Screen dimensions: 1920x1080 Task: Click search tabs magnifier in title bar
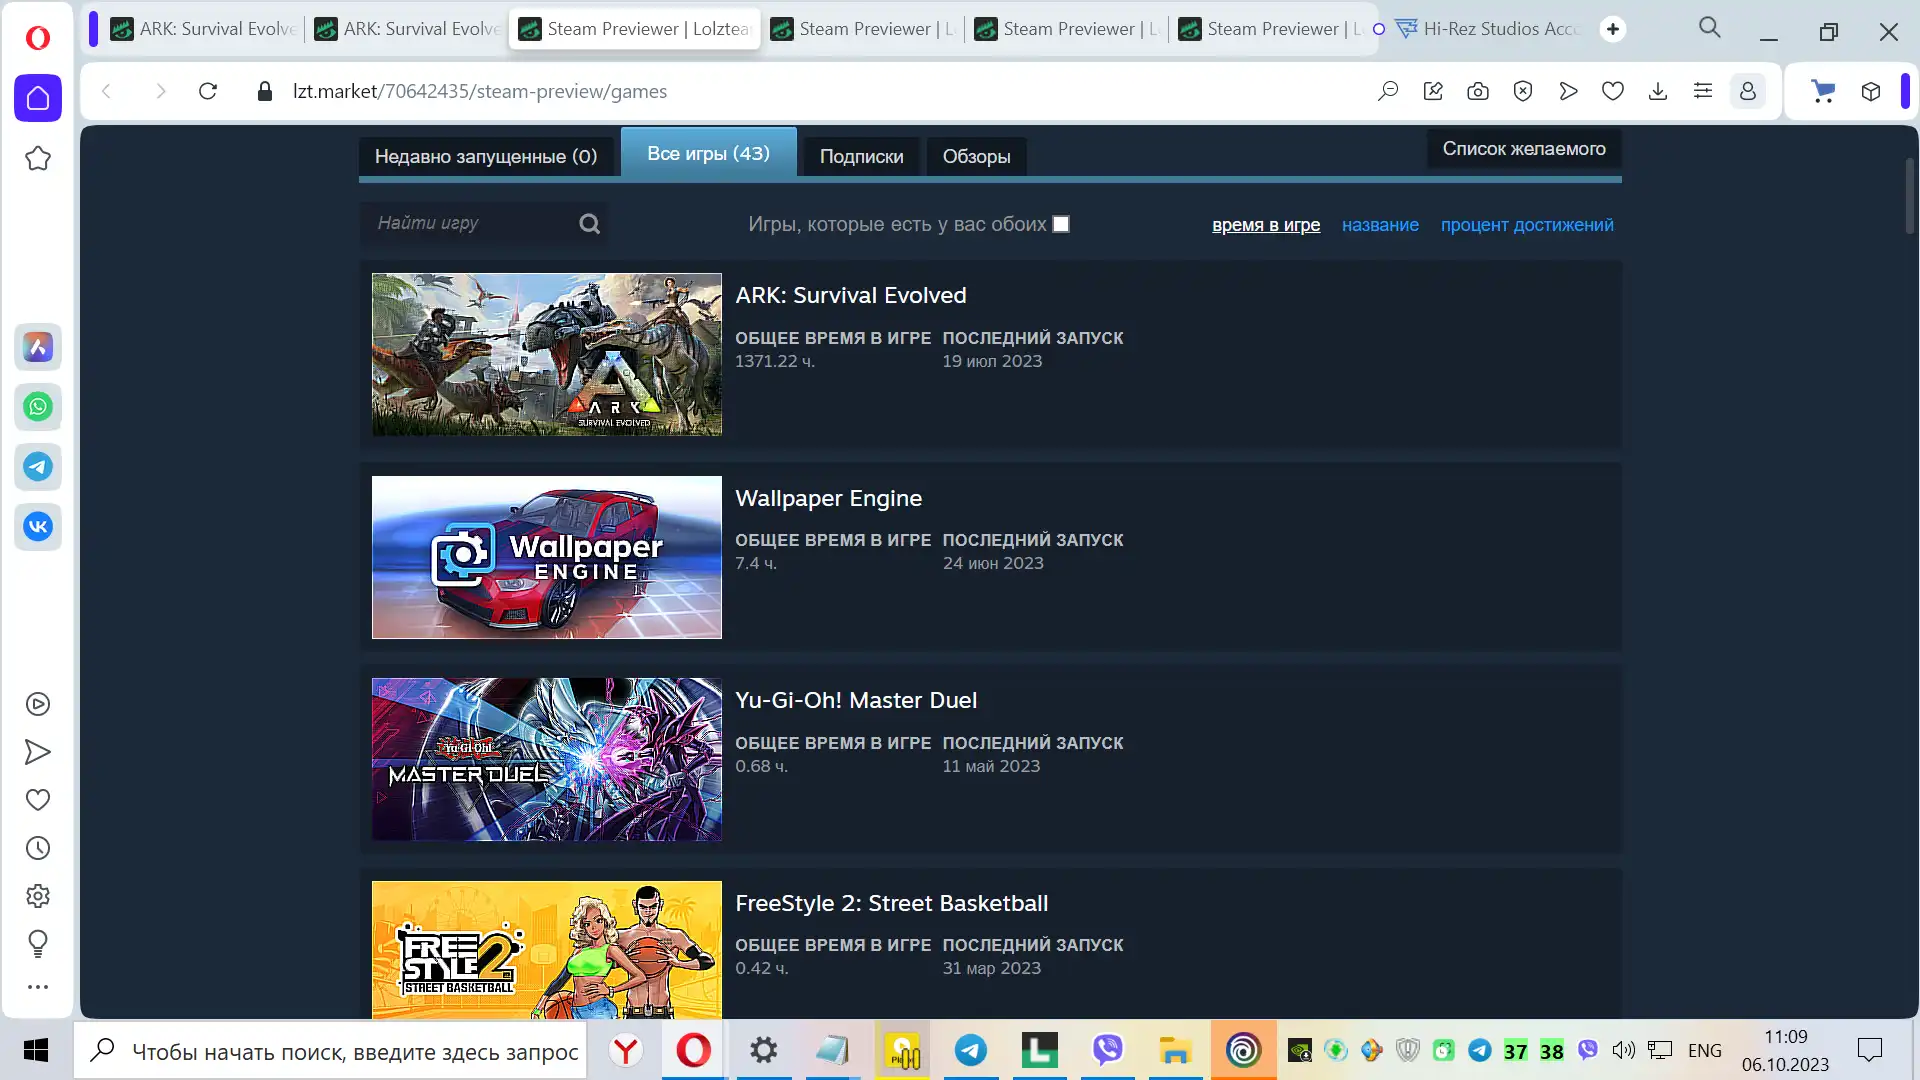pos(1710,28)
